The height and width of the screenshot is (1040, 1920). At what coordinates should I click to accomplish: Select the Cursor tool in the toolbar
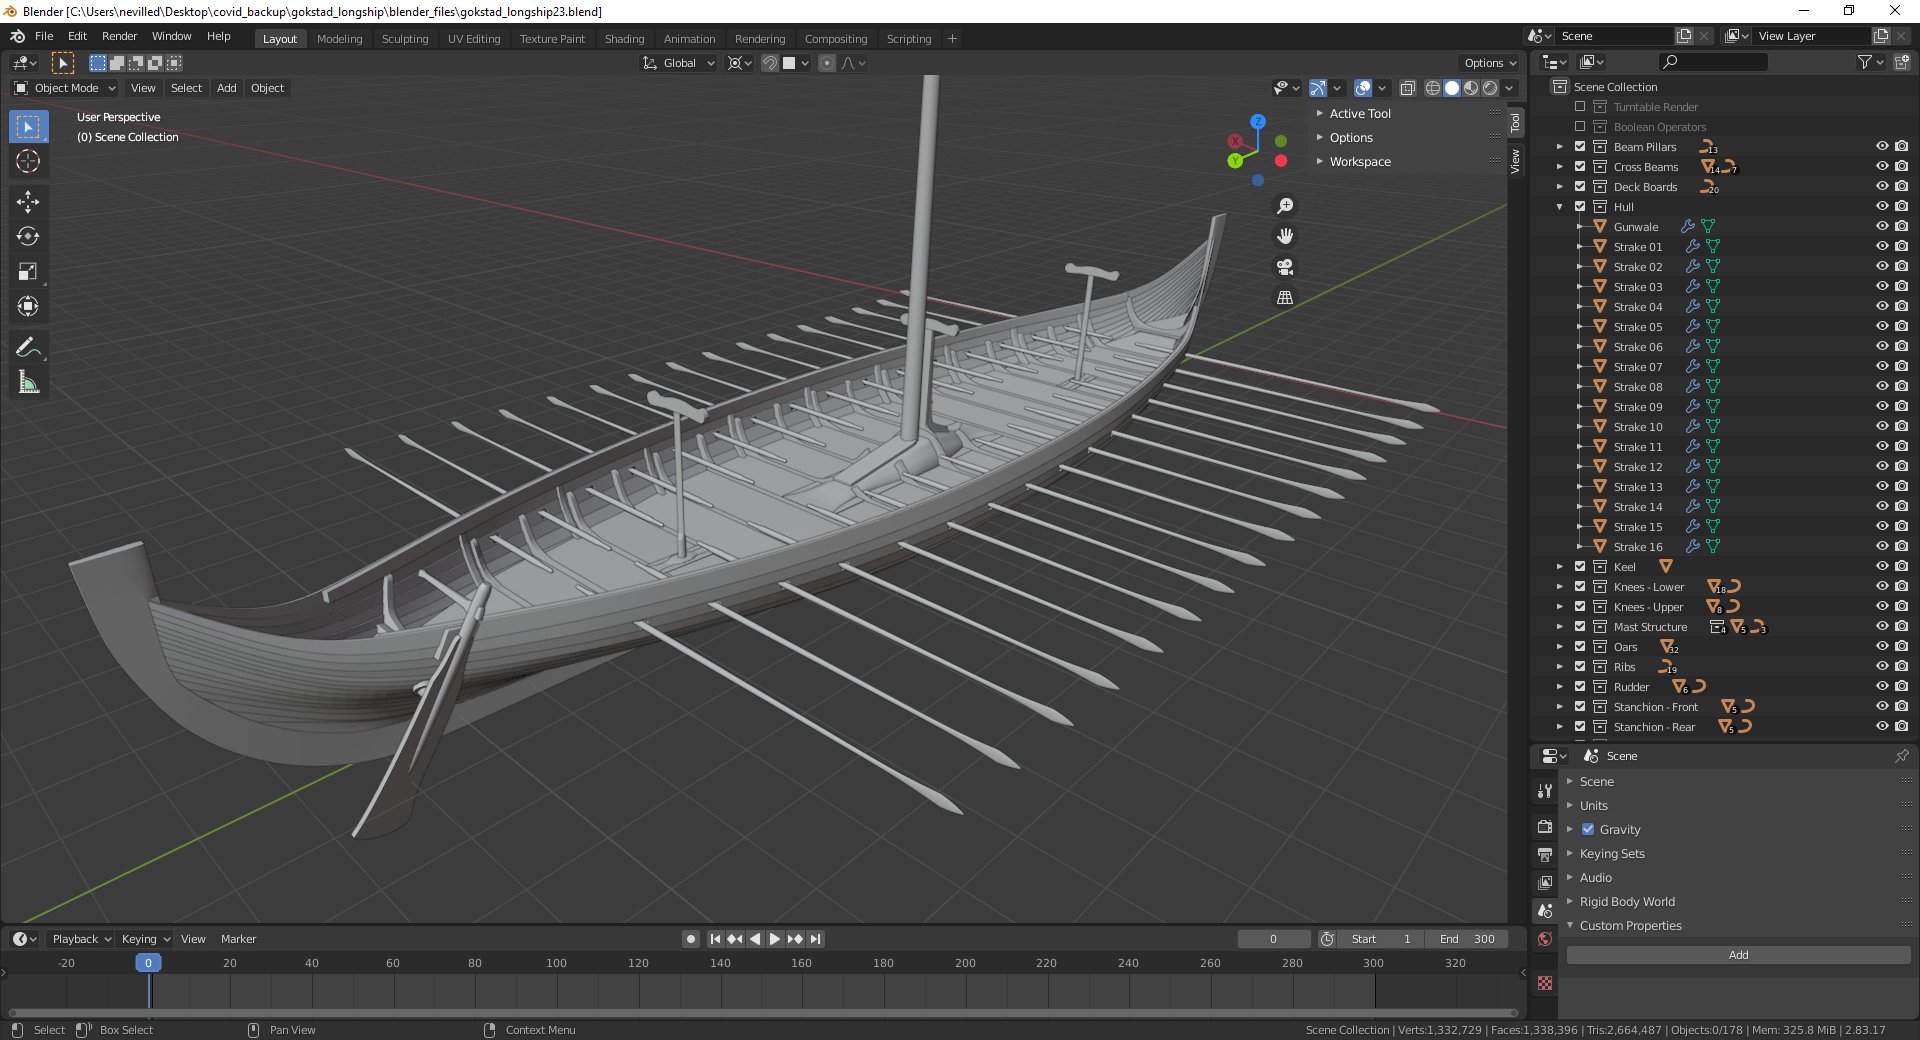point(28,162)
